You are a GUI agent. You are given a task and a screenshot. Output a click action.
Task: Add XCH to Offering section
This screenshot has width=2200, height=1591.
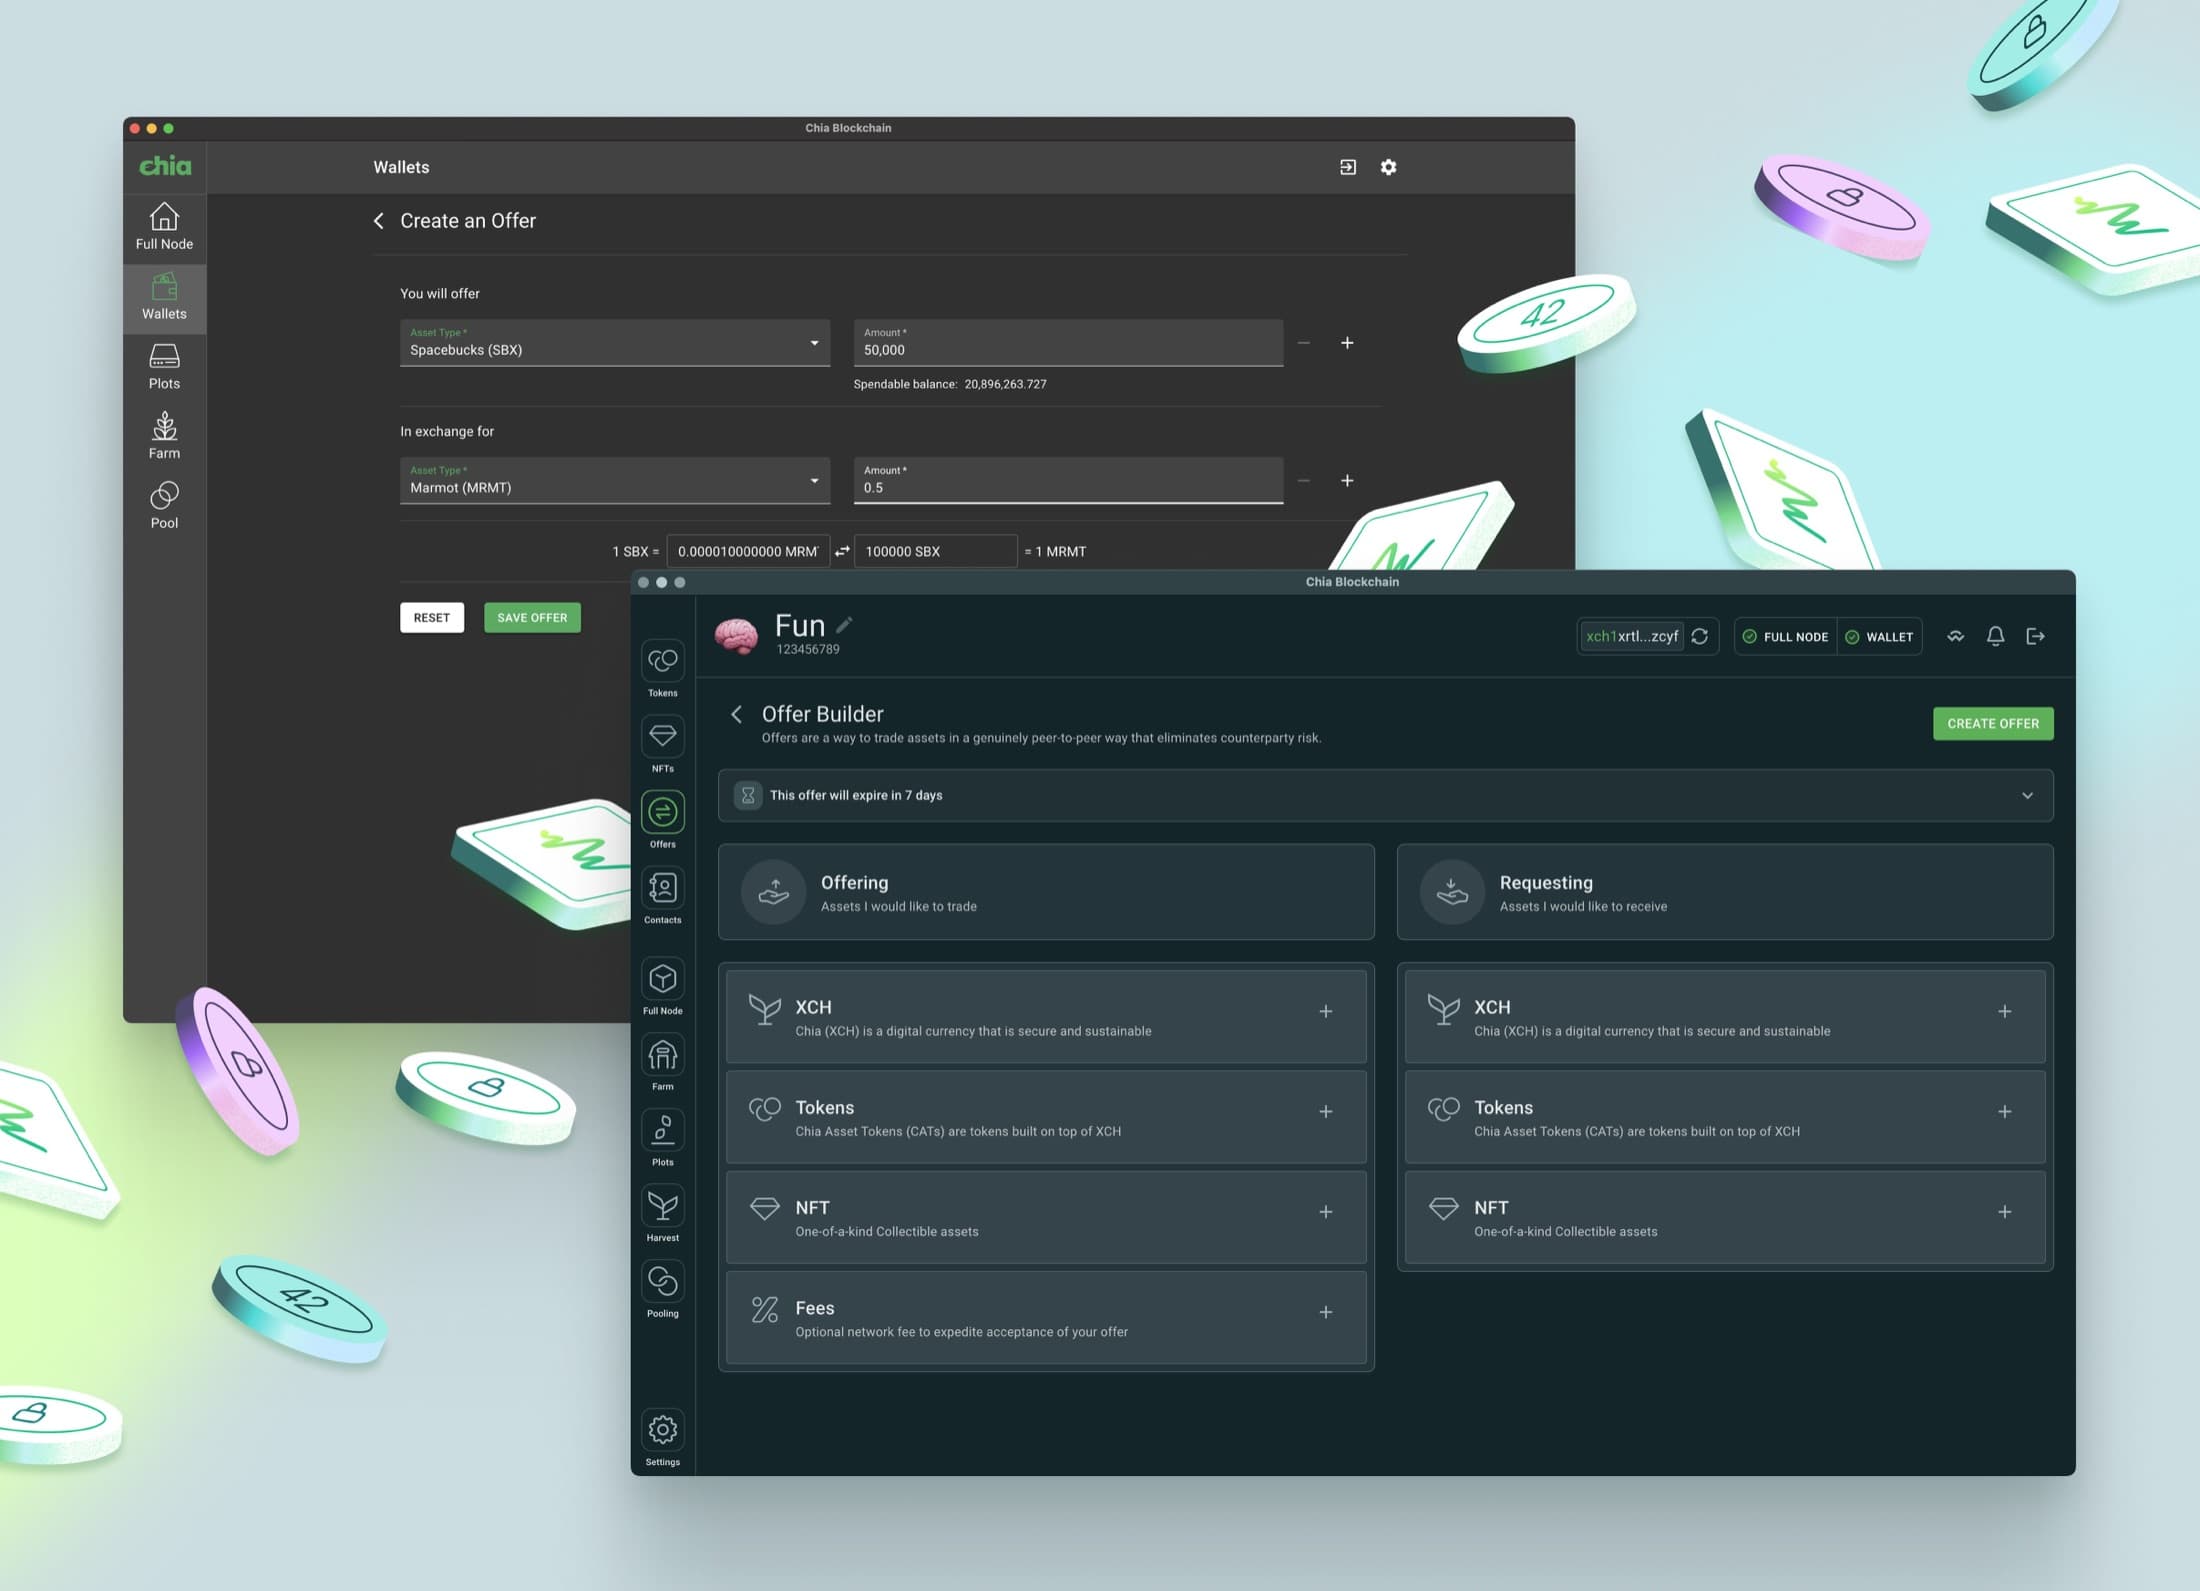(x=1325, y=1011)
